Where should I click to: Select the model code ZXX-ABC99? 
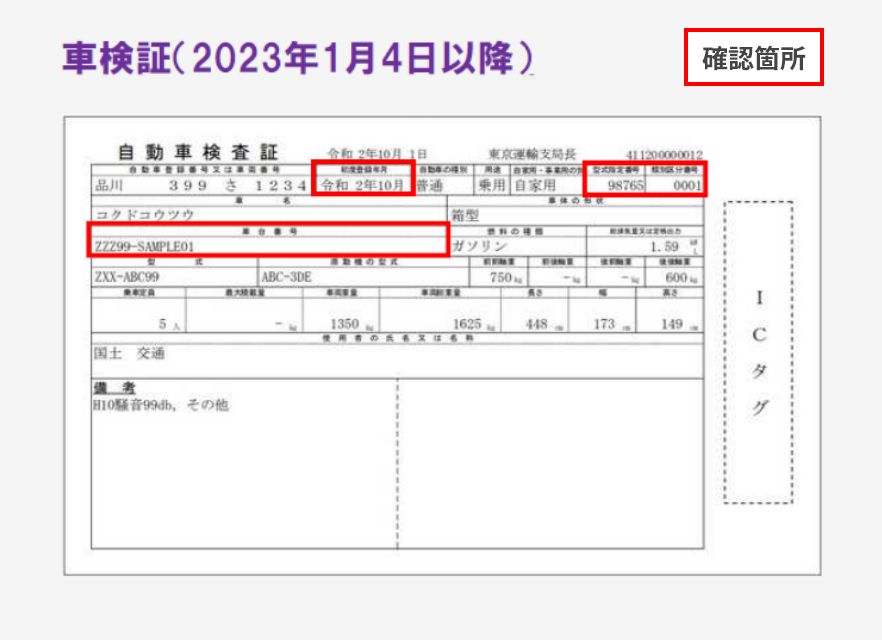[127, 277]
